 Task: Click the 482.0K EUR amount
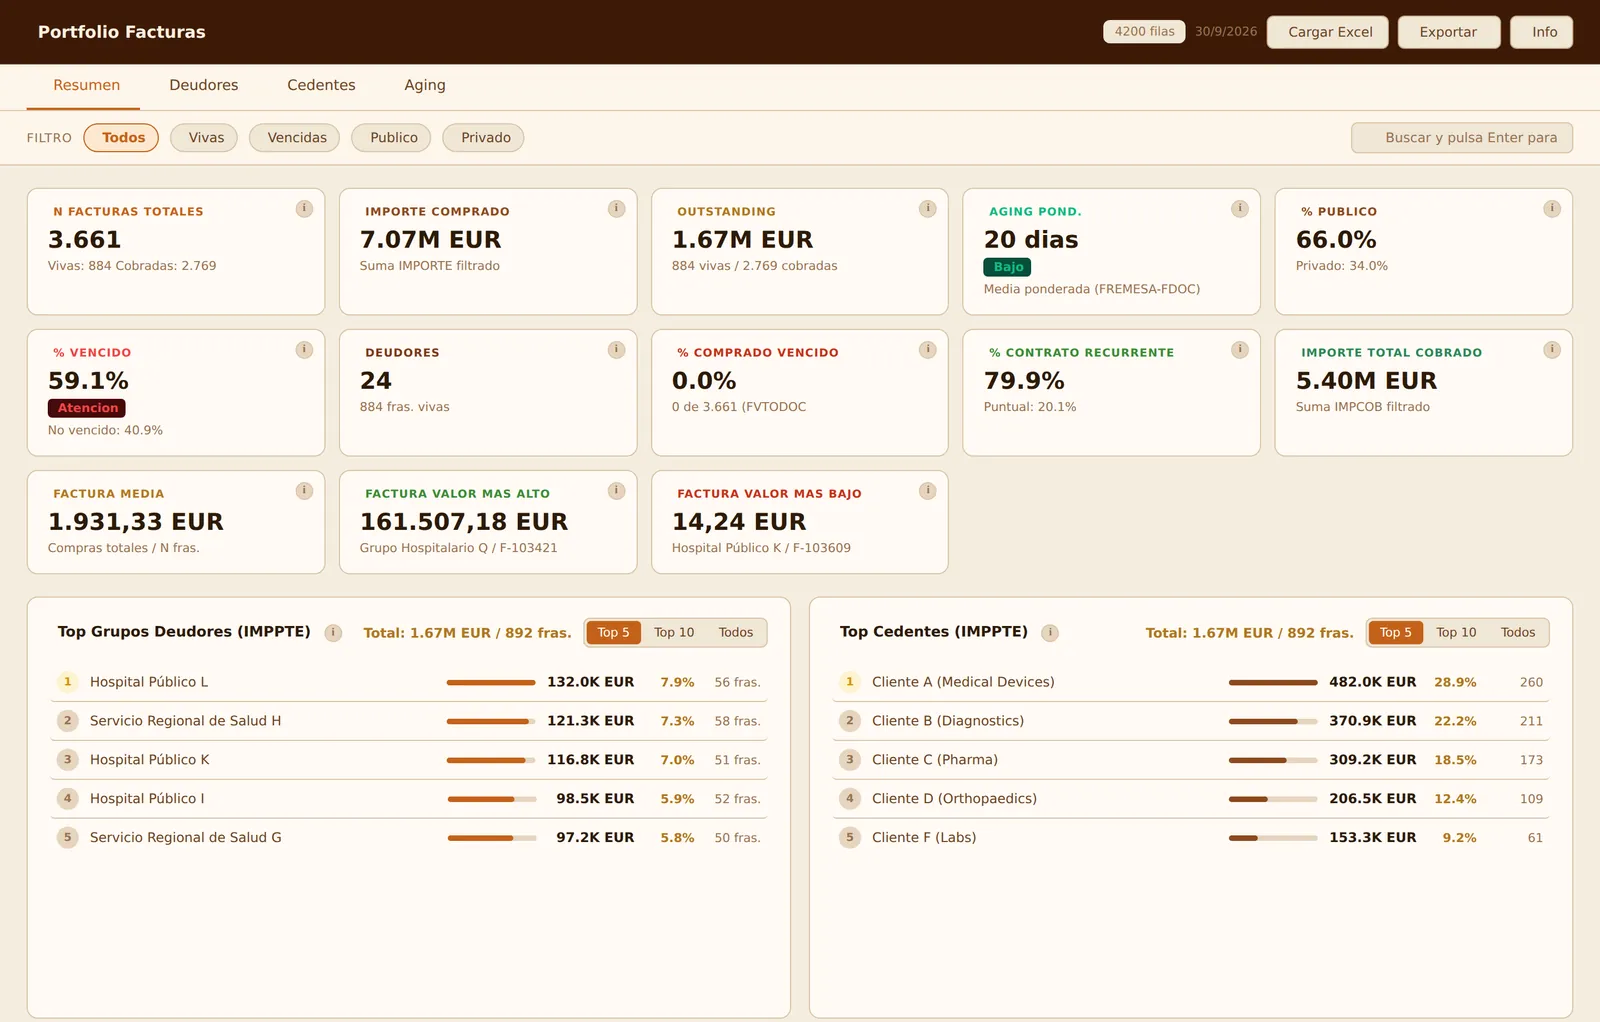1373,682
